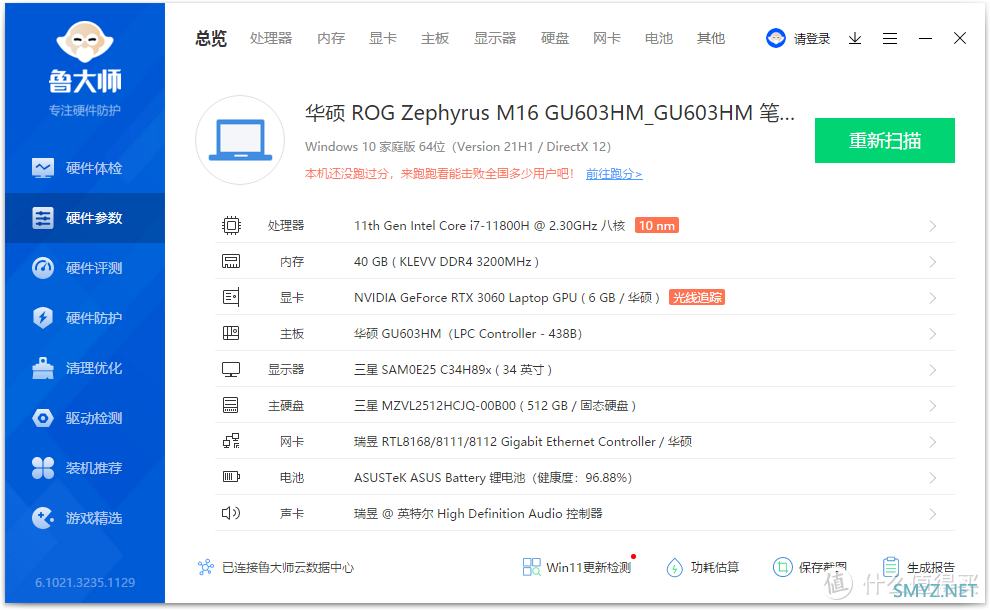Click 请登录 login text
Viewport: 990px width, 610px height.
pyautogui.click(x=812, y=39)
